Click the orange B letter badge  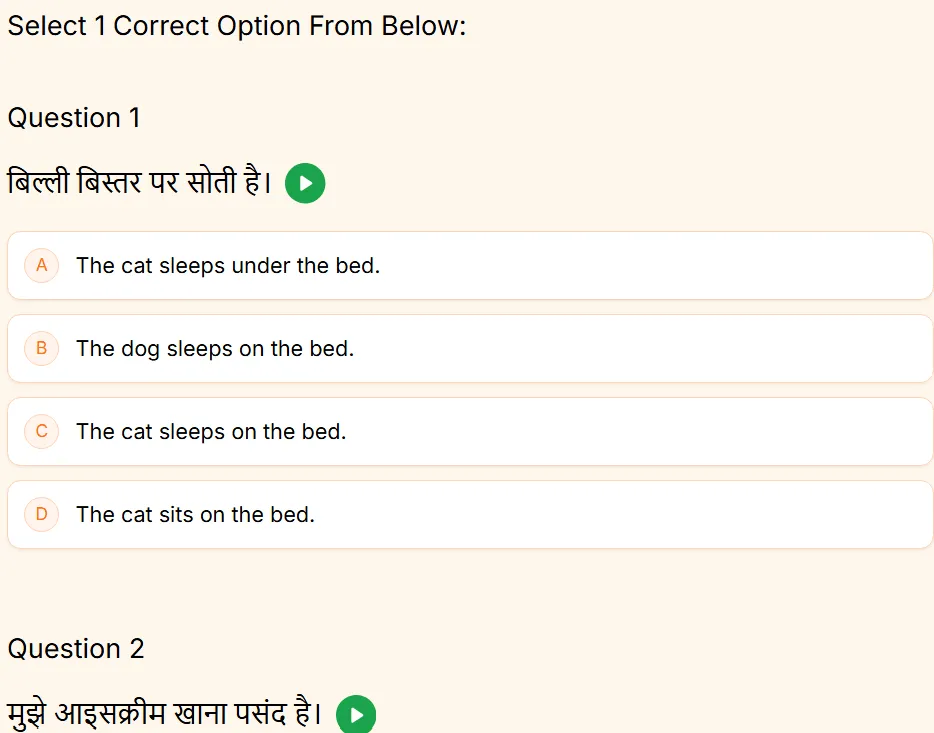(x=42, y=349)
